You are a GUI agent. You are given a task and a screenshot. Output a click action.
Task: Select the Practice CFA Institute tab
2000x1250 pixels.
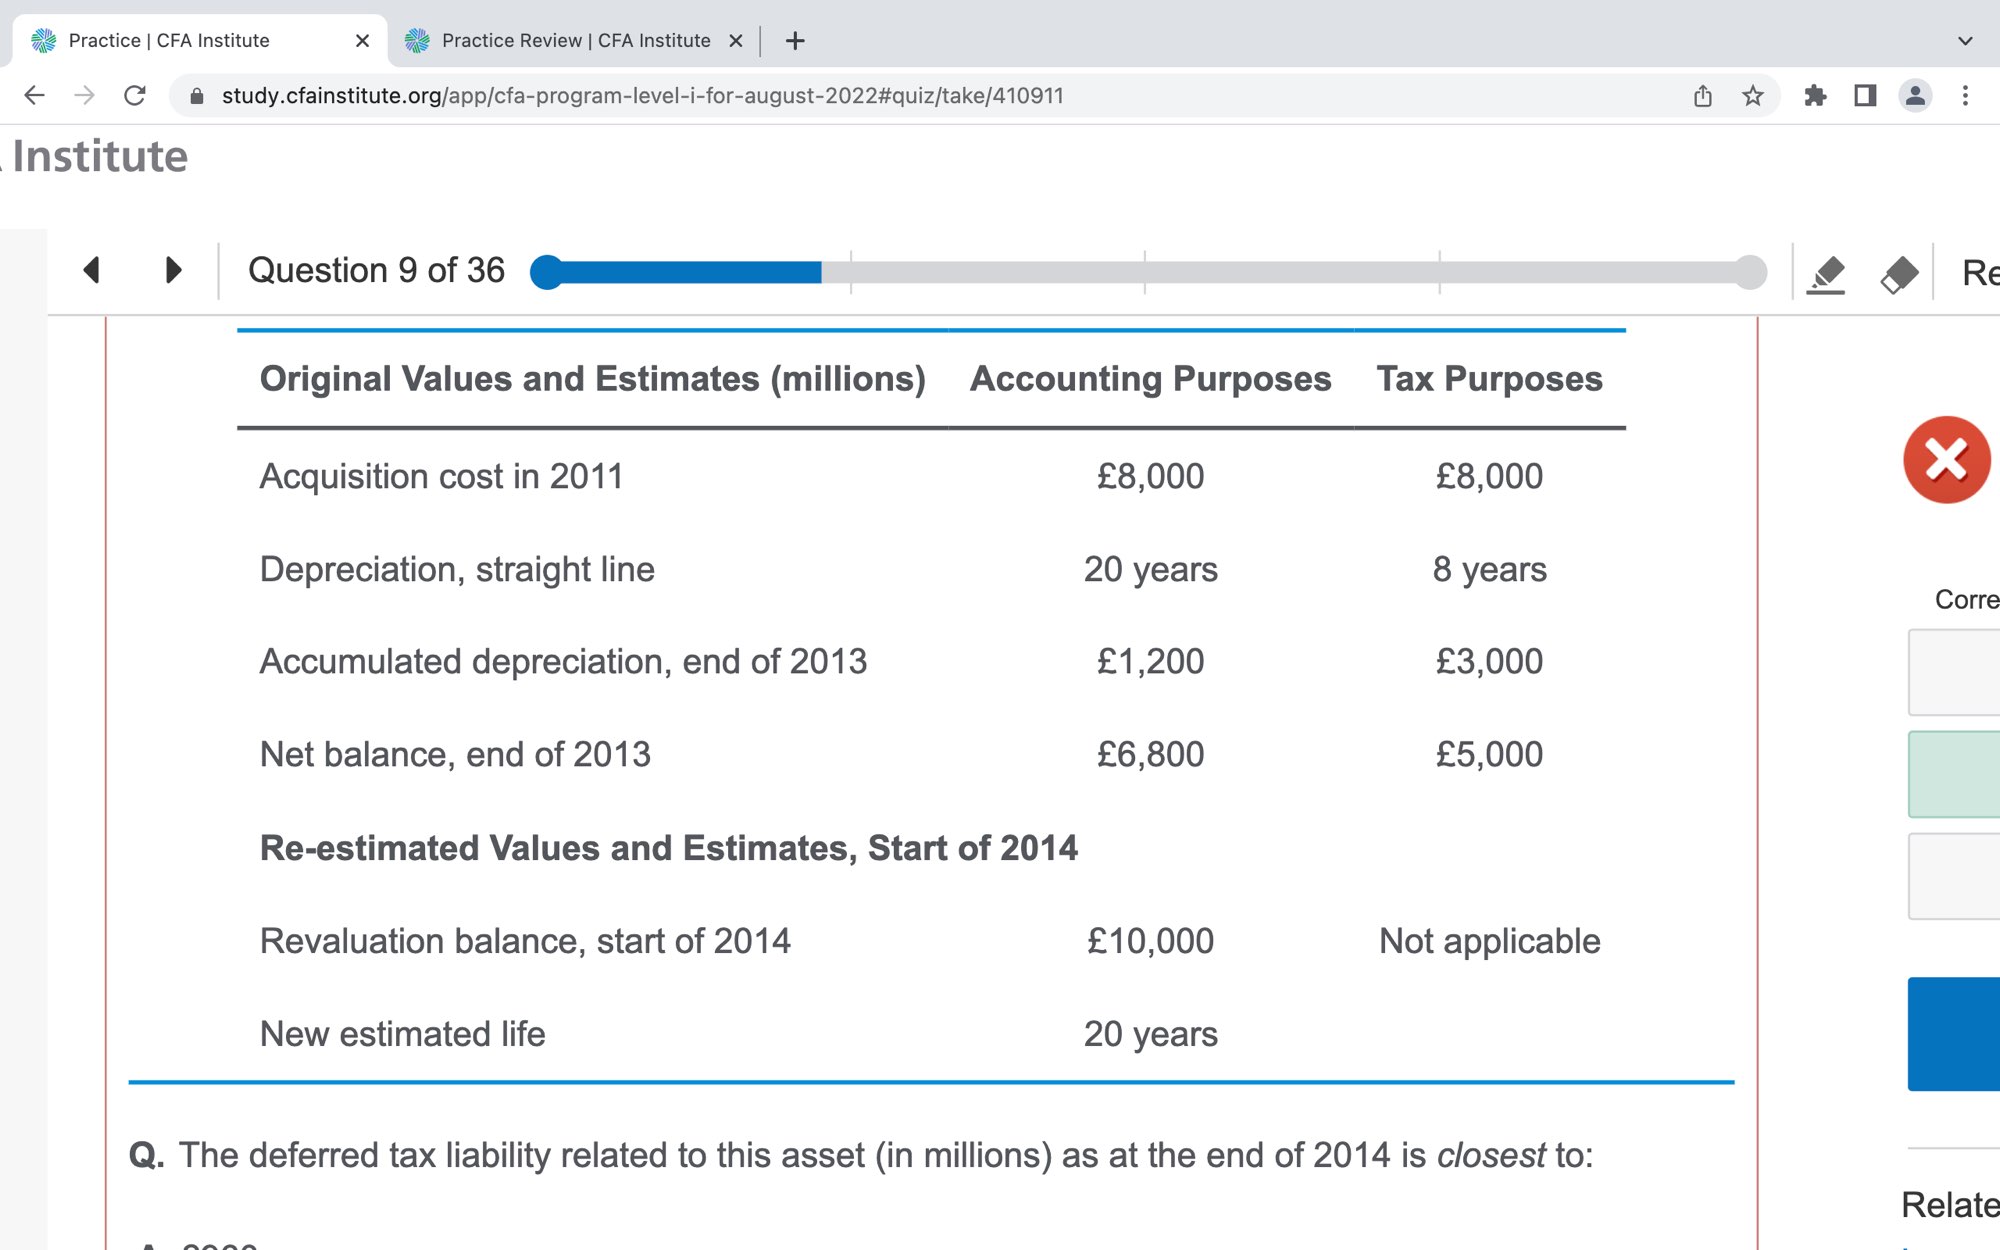[x=169, y=41]
